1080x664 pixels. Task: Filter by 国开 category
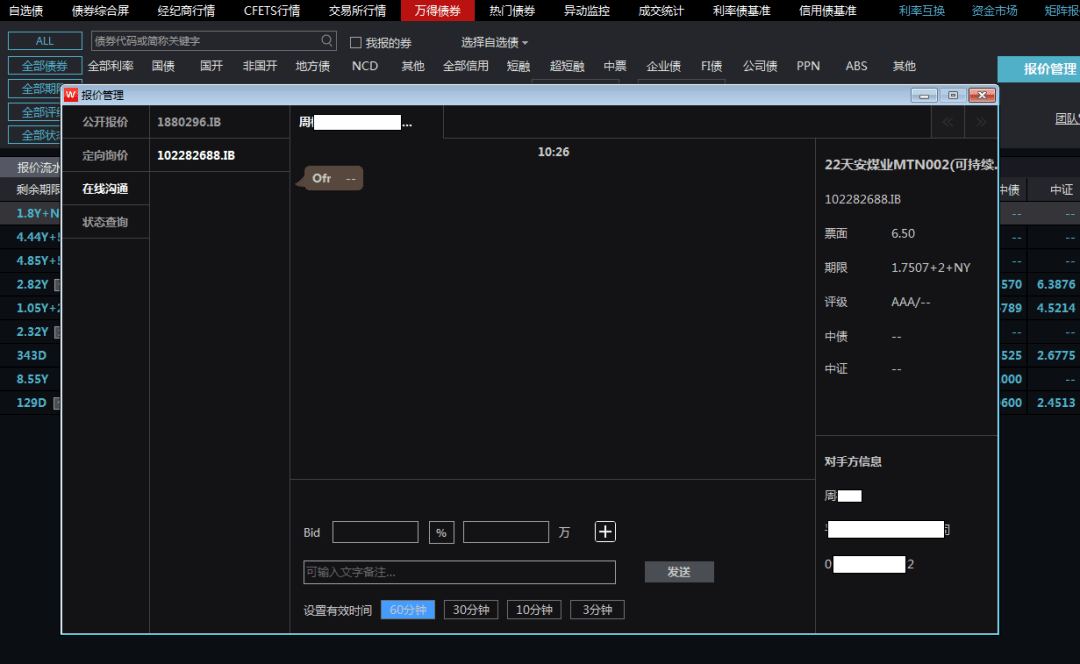[x=211, y=66]
